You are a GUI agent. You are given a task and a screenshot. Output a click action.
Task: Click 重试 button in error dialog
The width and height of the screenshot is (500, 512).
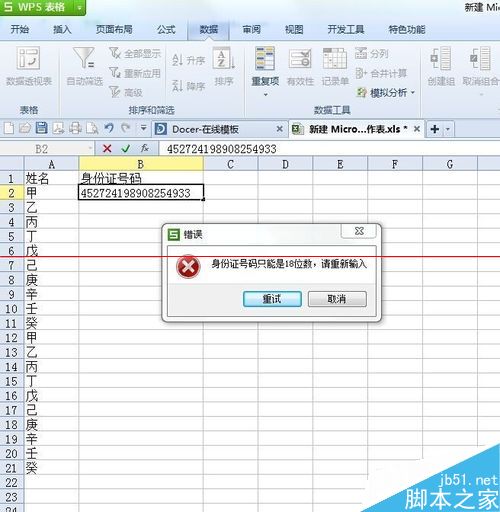272,299
